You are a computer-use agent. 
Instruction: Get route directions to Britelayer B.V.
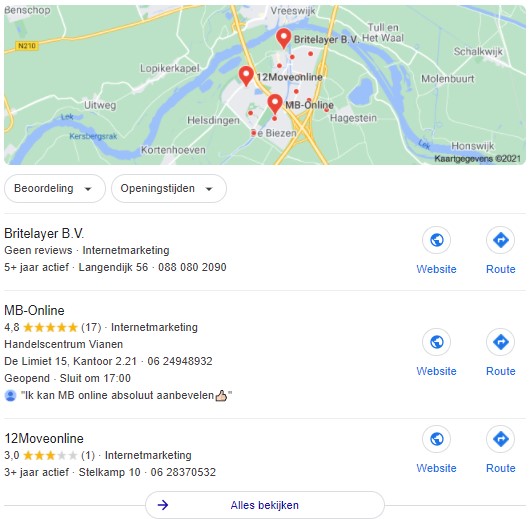point(500,240)
